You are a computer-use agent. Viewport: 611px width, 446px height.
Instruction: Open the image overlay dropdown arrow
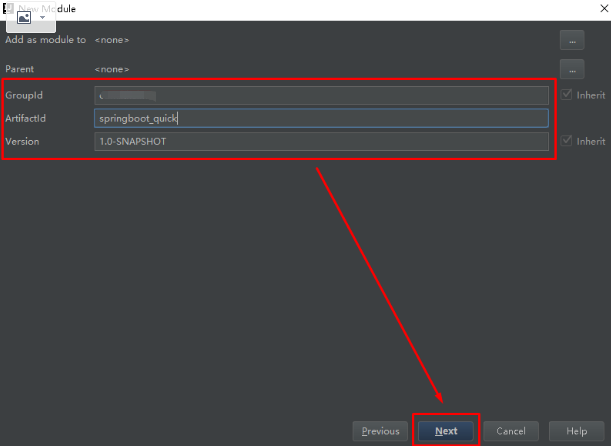tap(43, 18)
